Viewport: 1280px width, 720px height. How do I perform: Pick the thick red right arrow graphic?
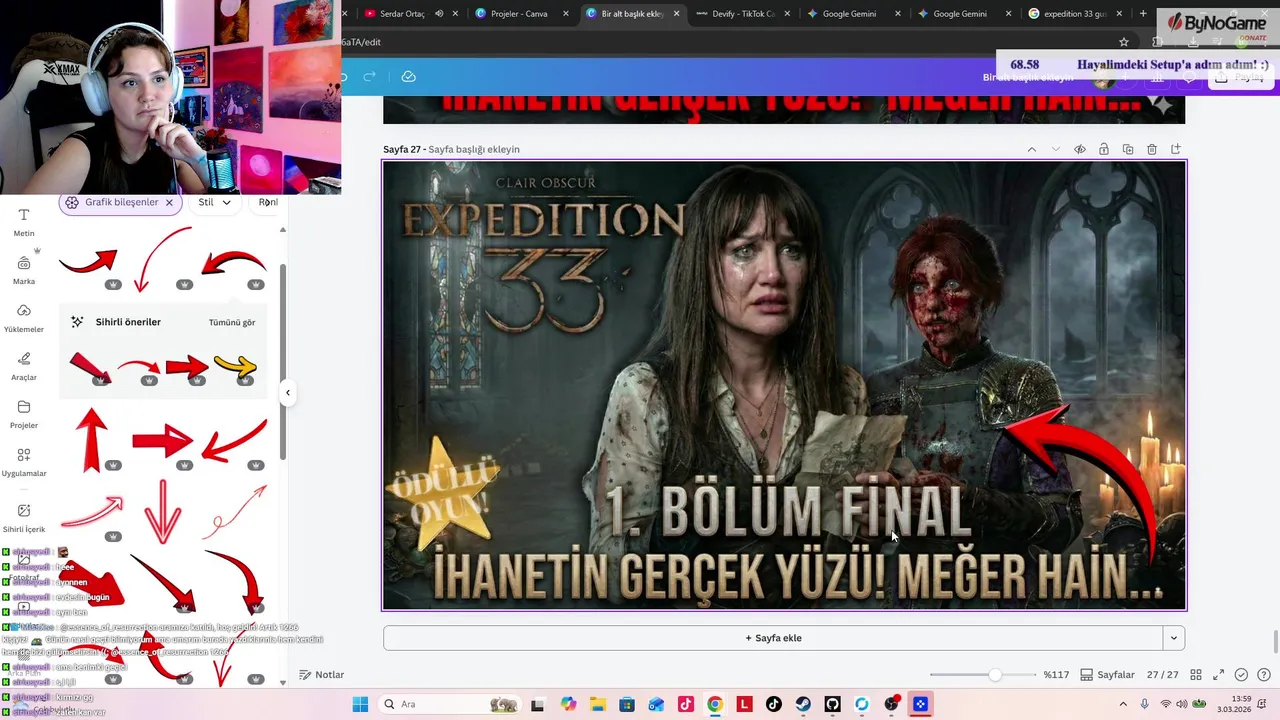click(163, 440)
